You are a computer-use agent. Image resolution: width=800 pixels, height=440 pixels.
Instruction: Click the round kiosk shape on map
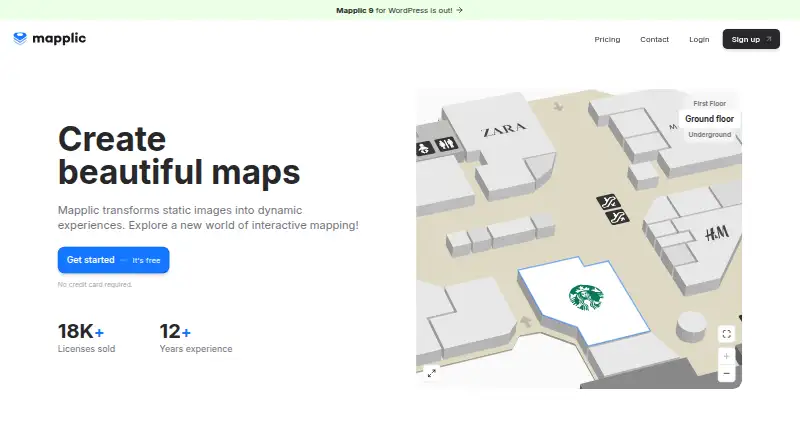click(691, 327)
